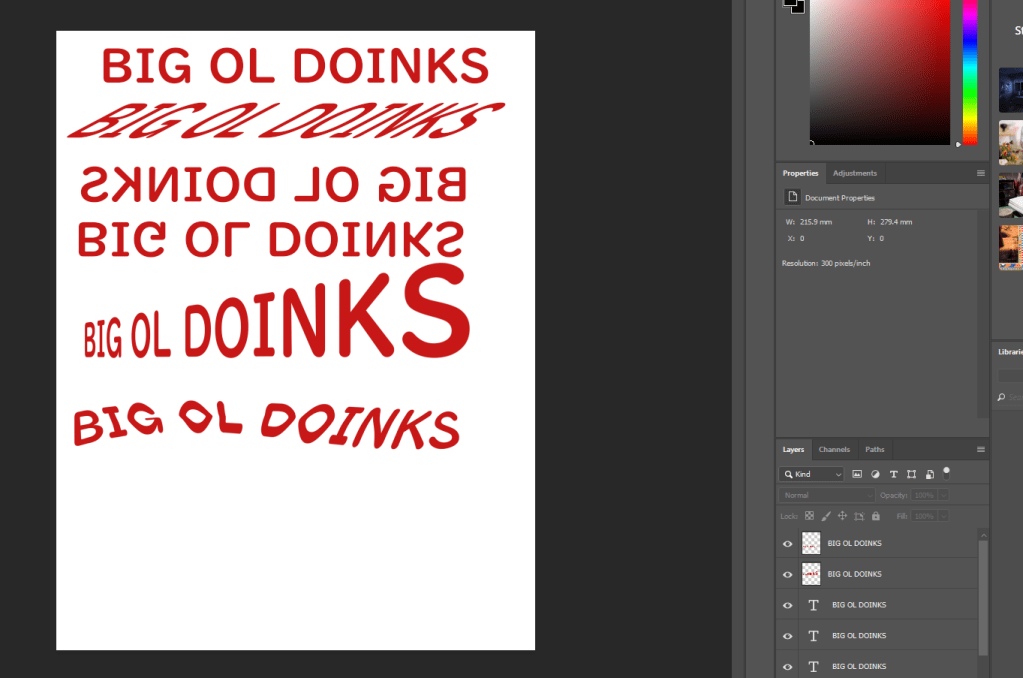Click the smart object filter icon

click(x=929, y=474)
